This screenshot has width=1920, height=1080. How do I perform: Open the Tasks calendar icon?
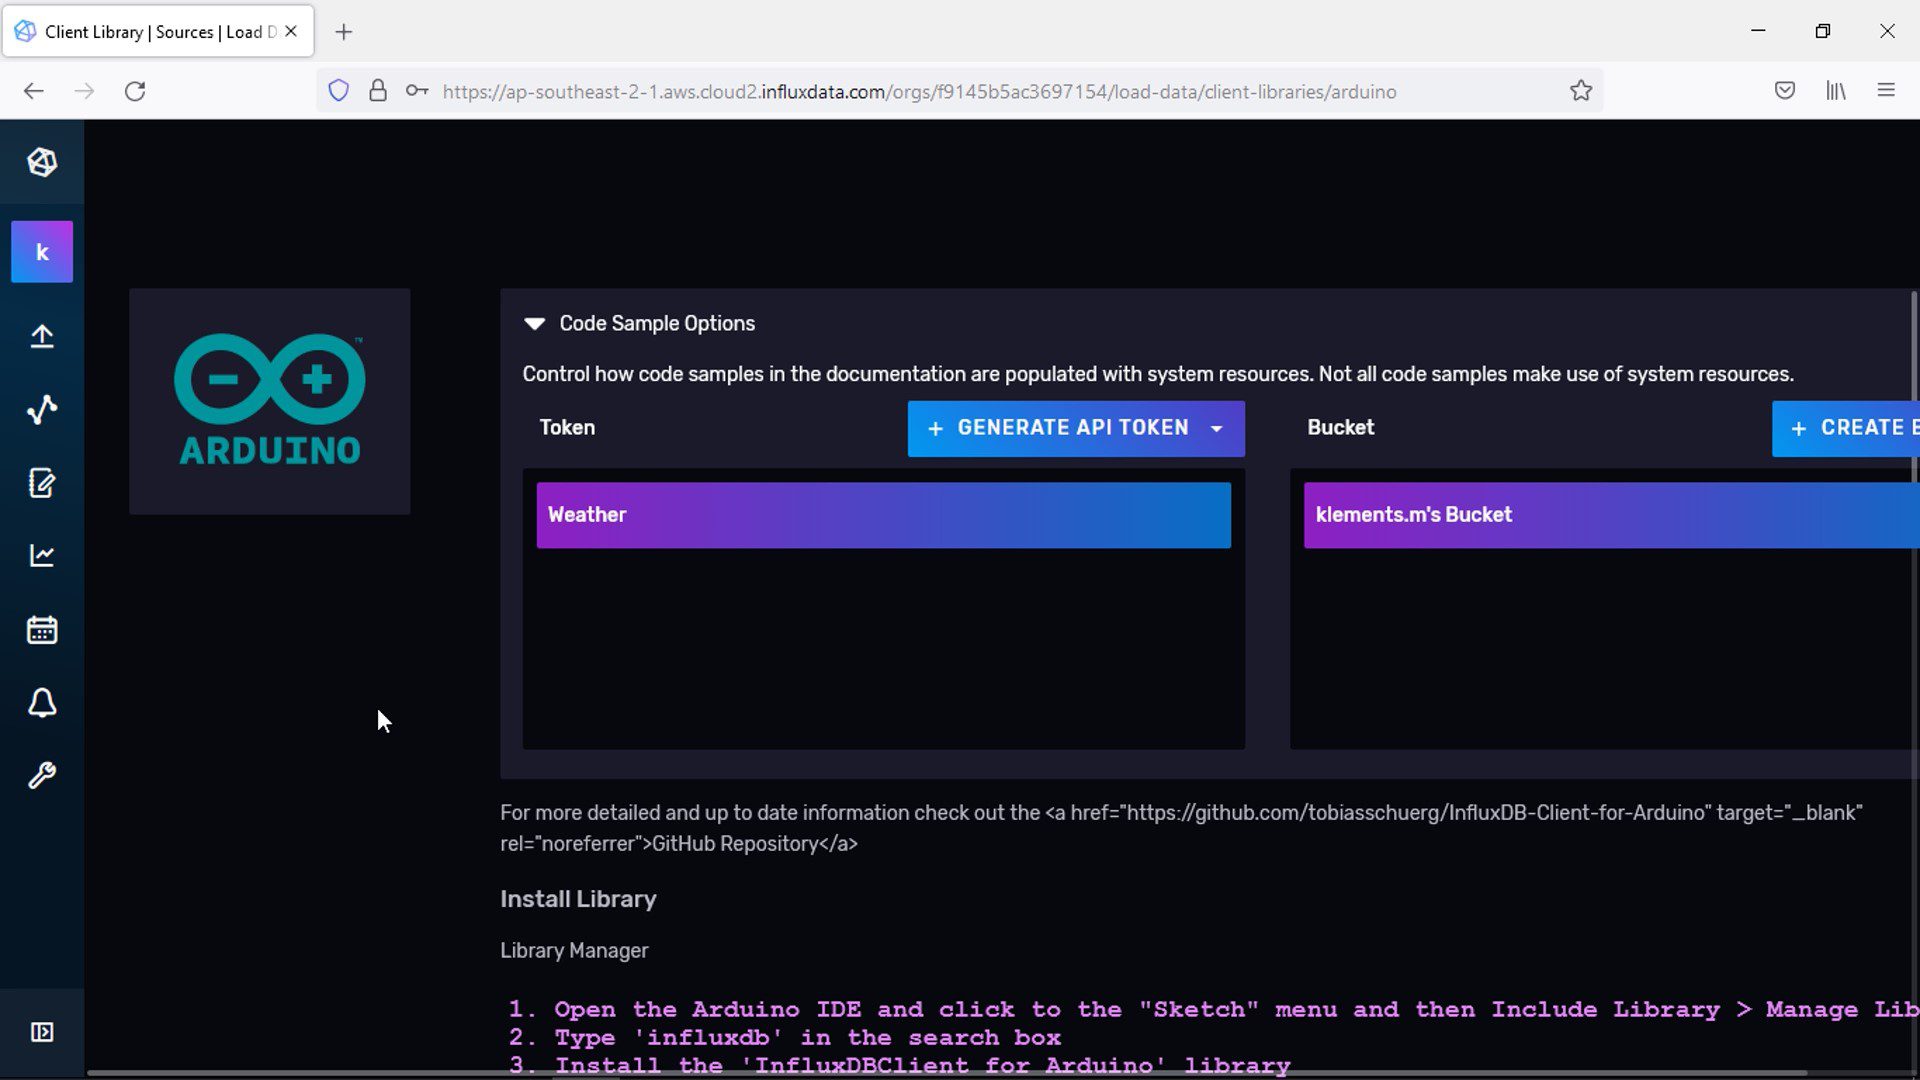point(42,630)
